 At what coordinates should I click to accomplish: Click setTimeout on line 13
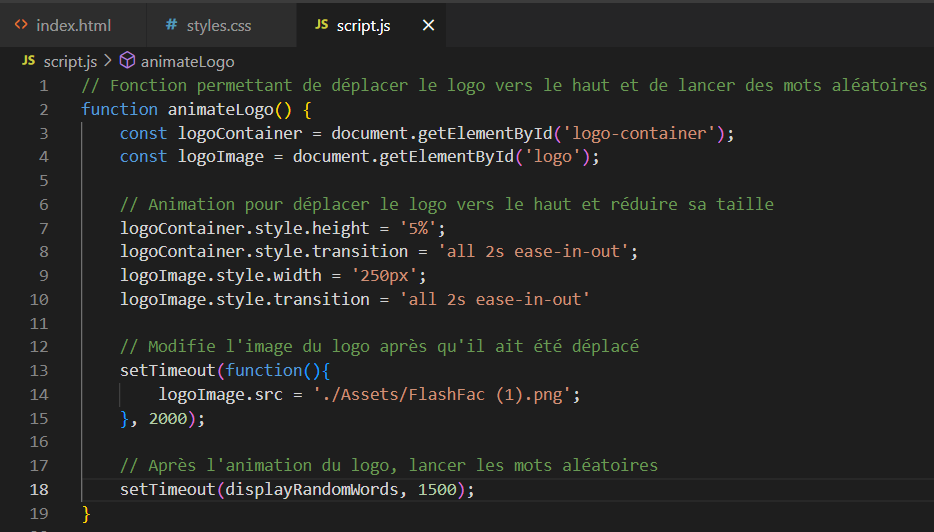pyautogui.click(x=167, y=371)
